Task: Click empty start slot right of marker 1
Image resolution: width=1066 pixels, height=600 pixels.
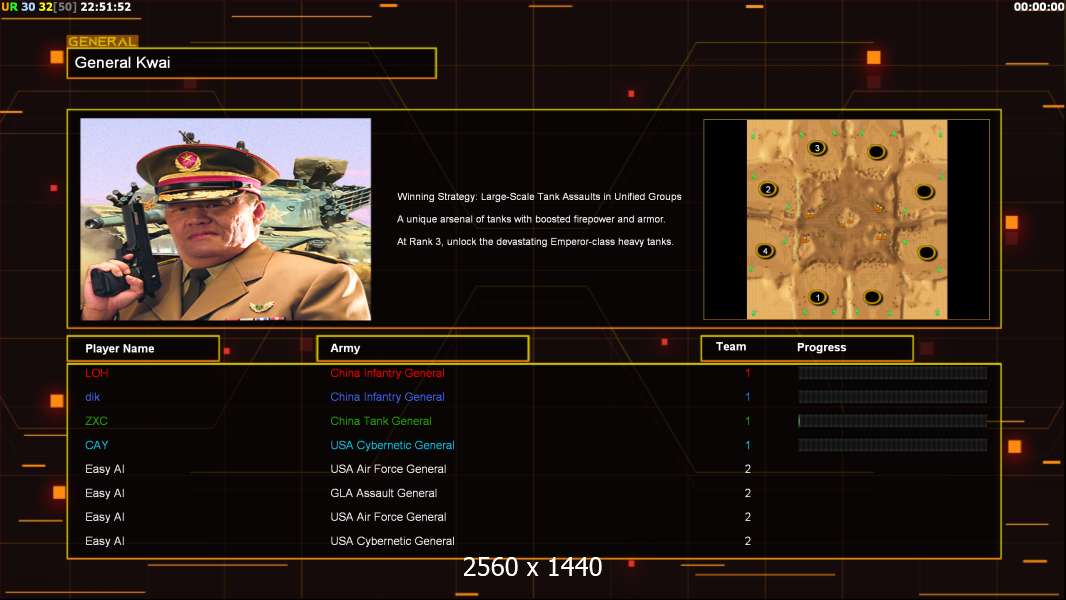Action: point(872,297)
